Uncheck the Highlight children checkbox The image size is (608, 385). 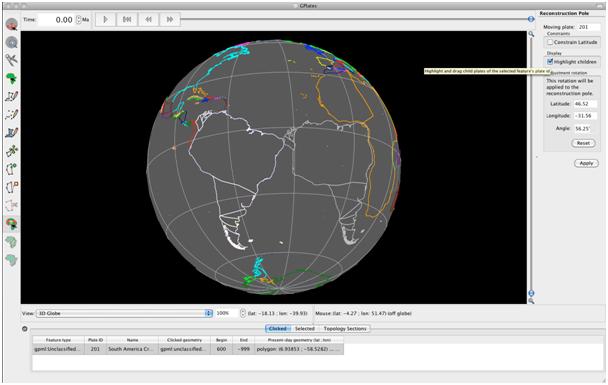tap(550, 62)
